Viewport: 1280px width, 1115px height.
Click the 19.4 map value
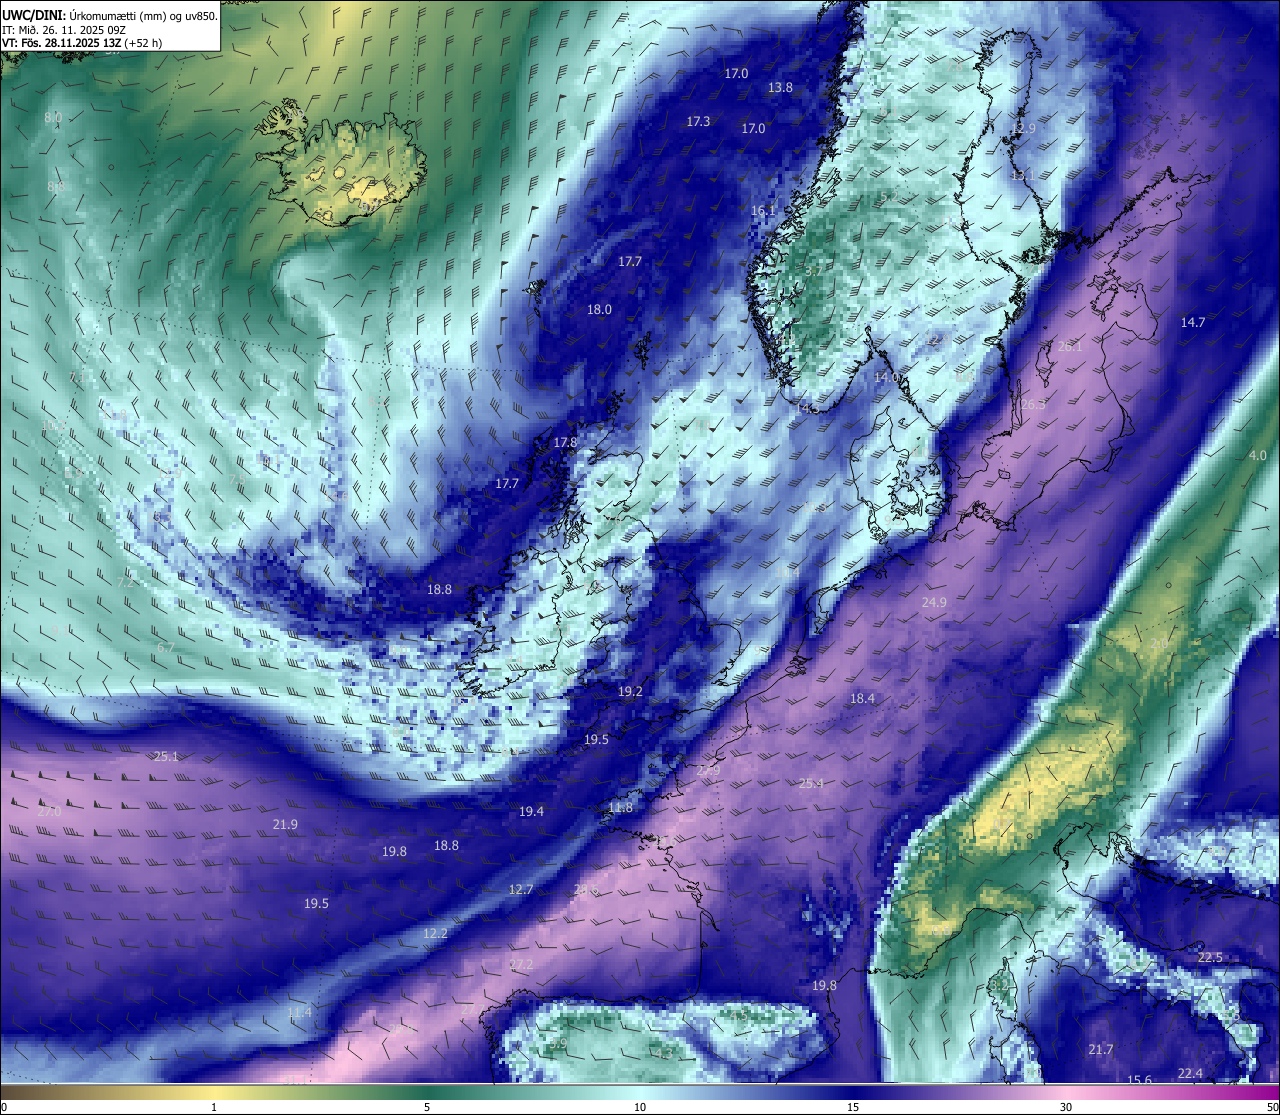point(531,812)
